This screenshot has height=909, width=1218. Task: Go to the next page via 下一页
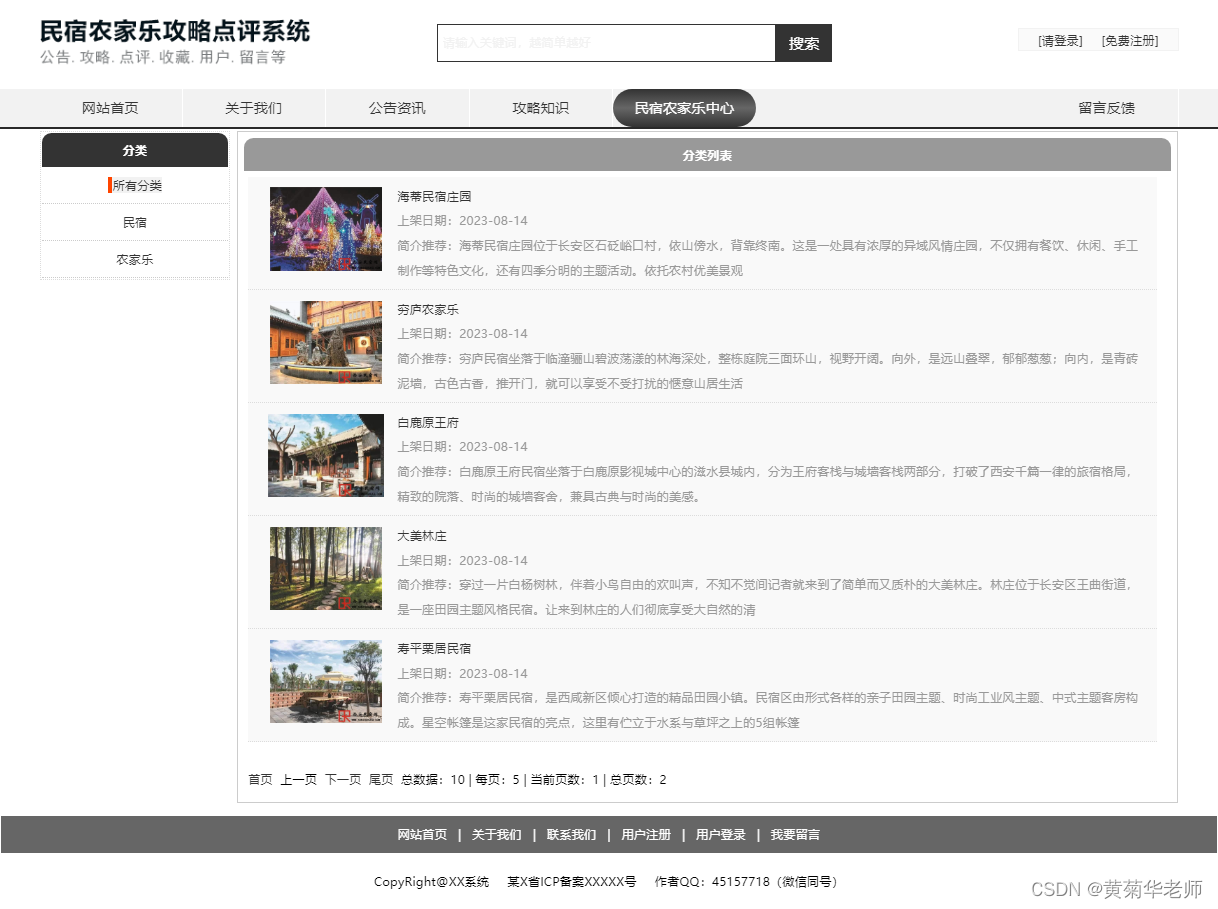[x=341, y=779]
